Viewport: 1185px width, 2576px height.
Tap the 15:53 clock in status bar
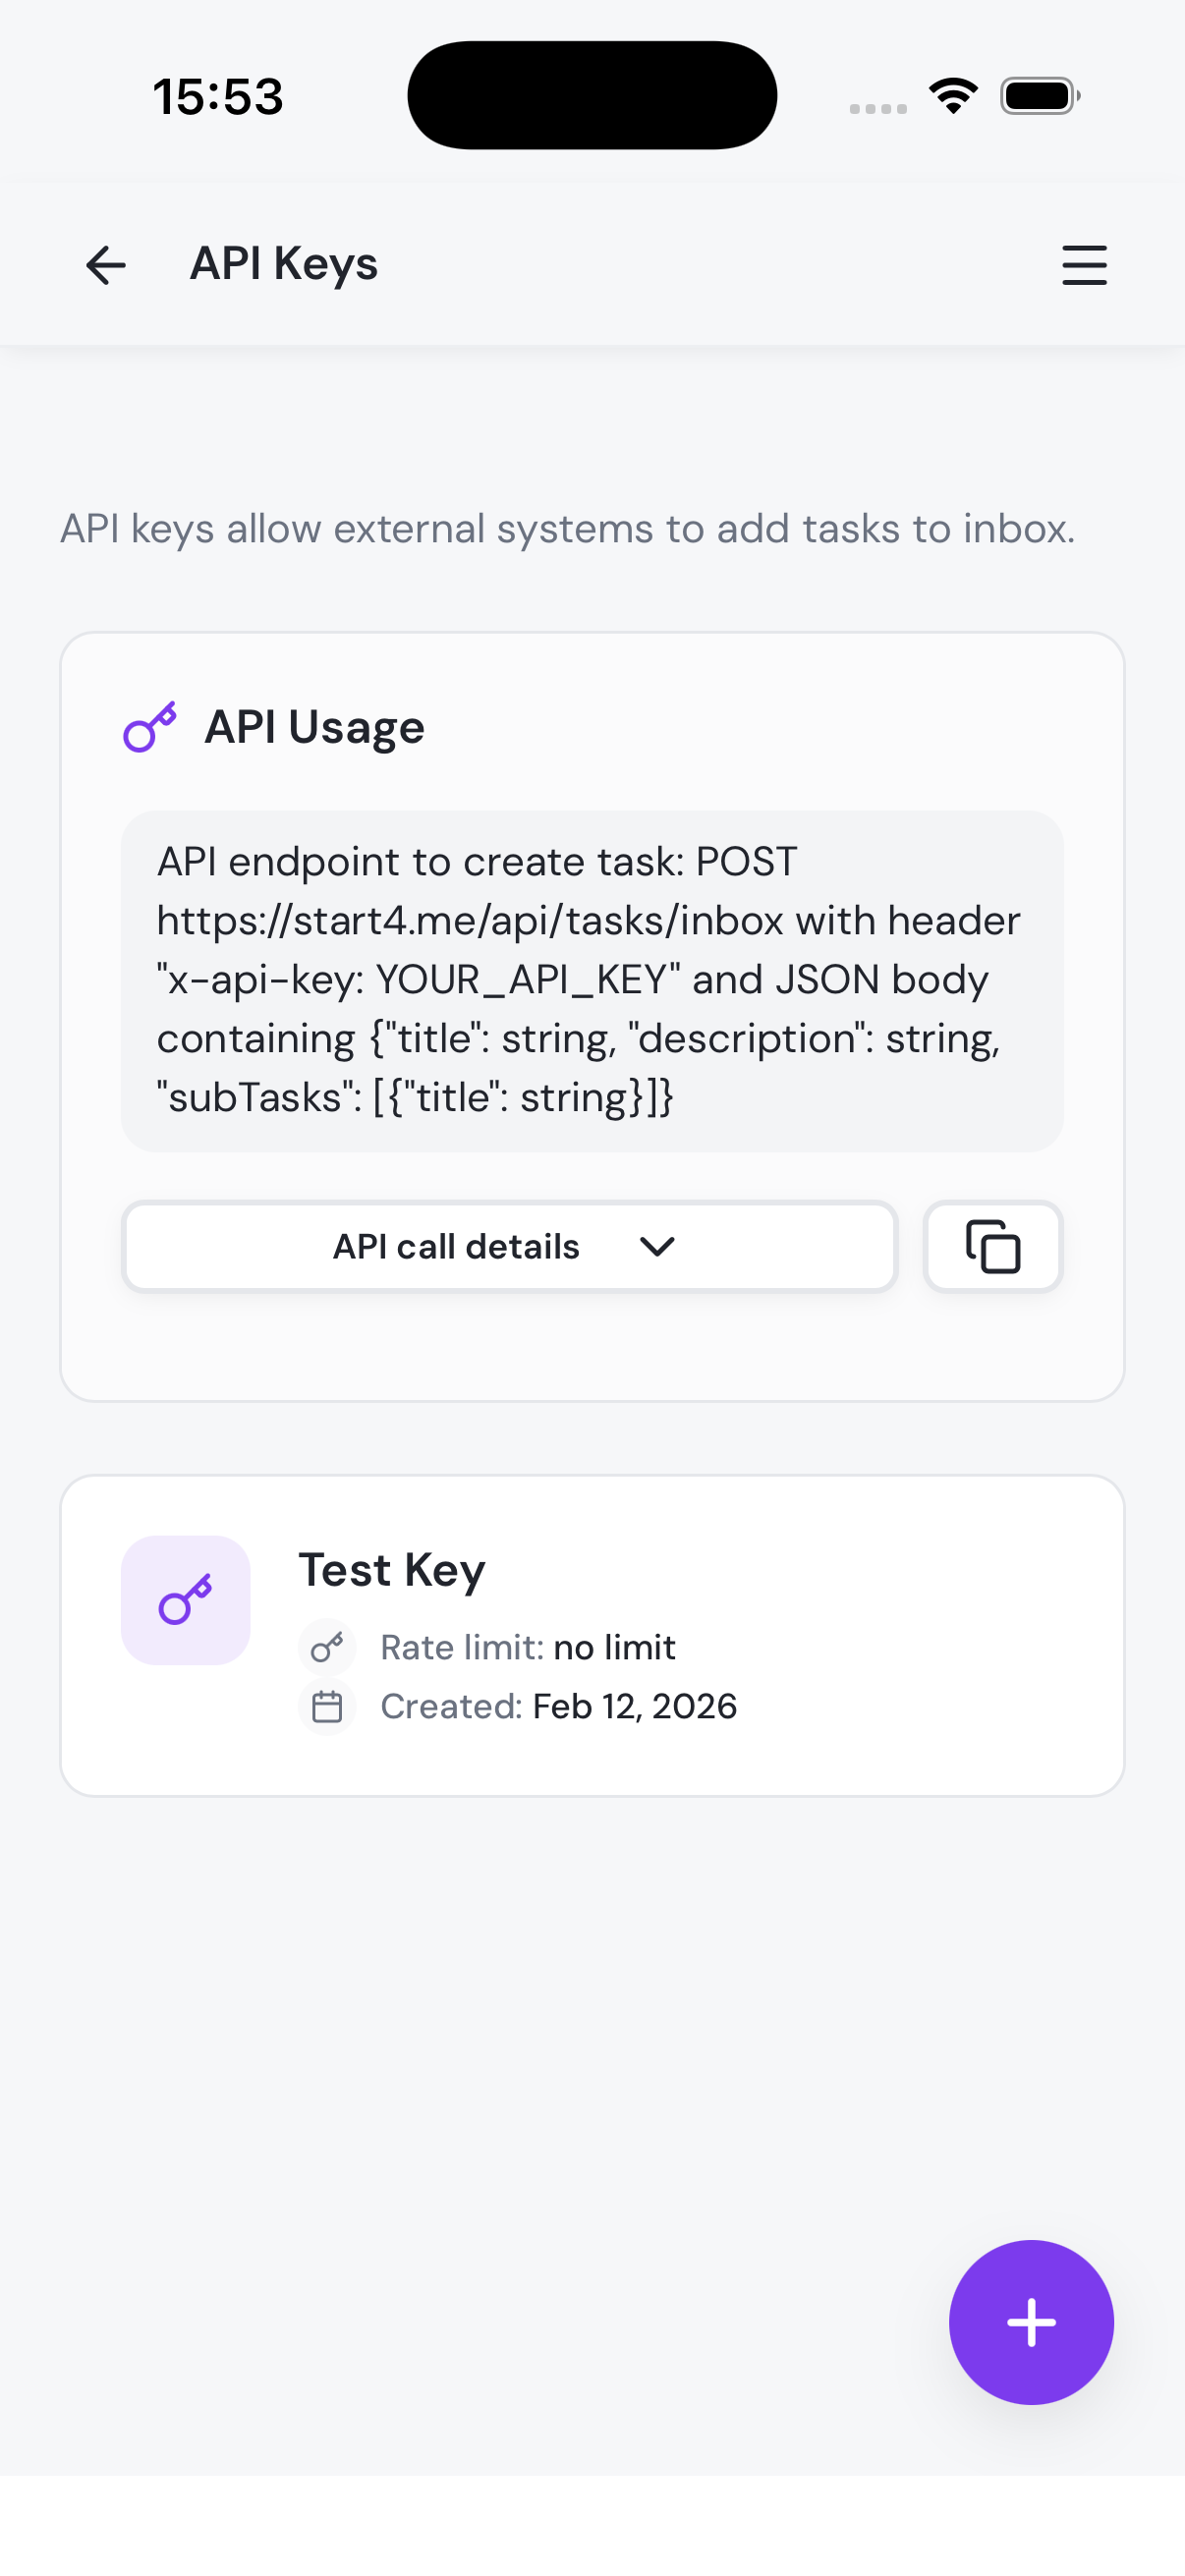(x=218, y=97)
